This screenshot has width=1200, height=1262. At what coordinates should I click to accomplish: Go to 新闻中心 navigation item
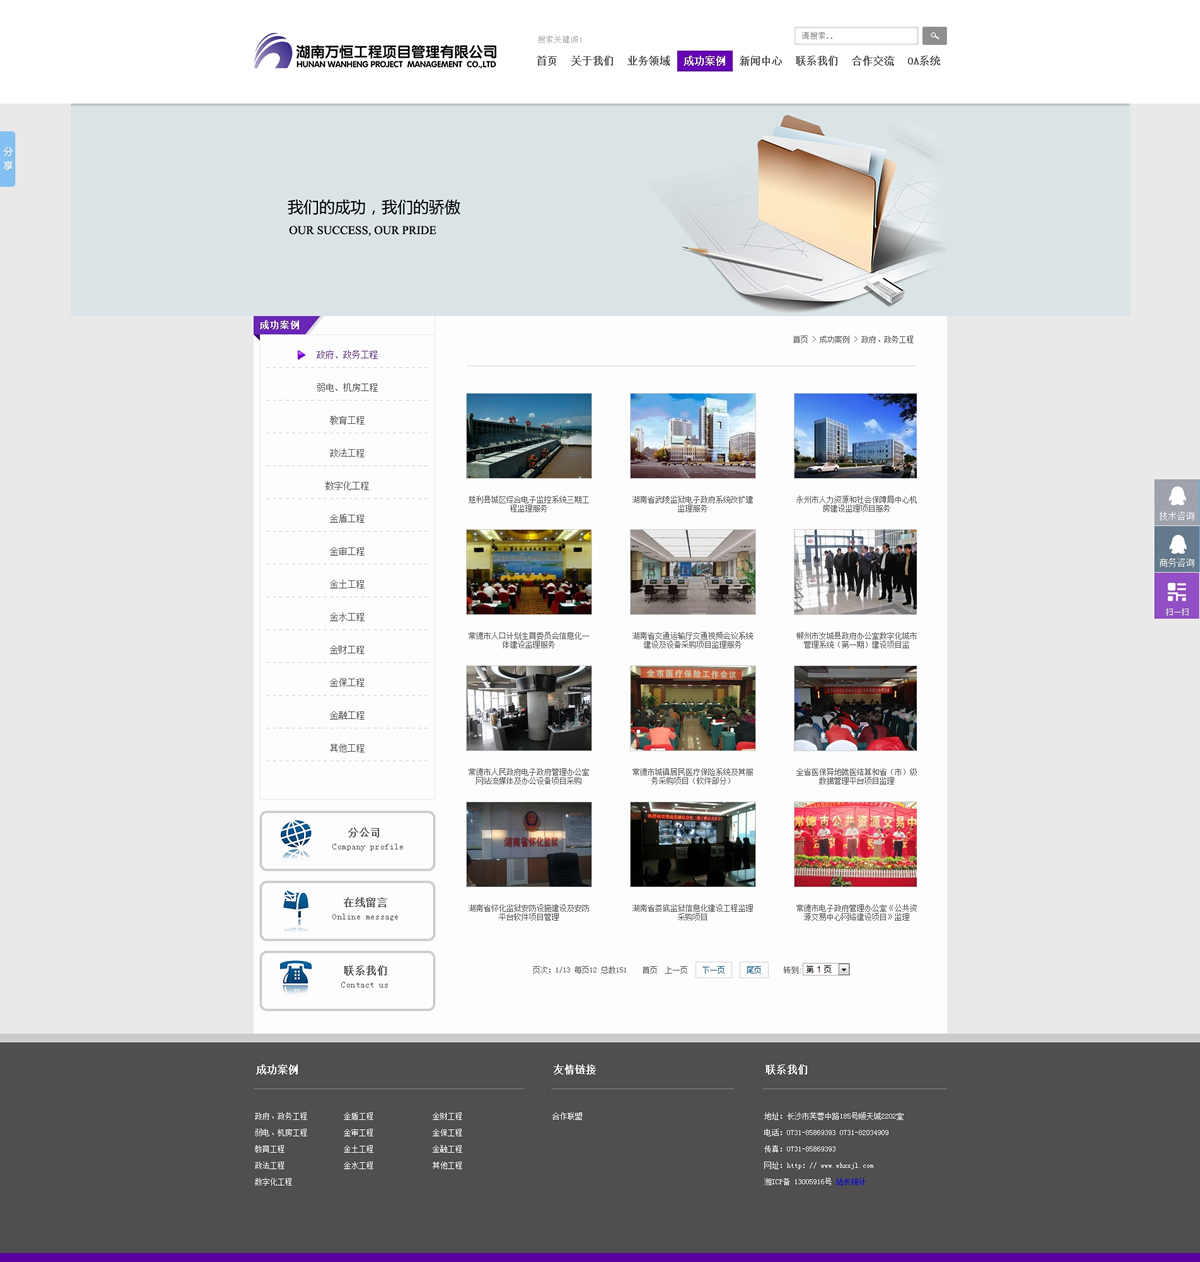tap(760, 61)
